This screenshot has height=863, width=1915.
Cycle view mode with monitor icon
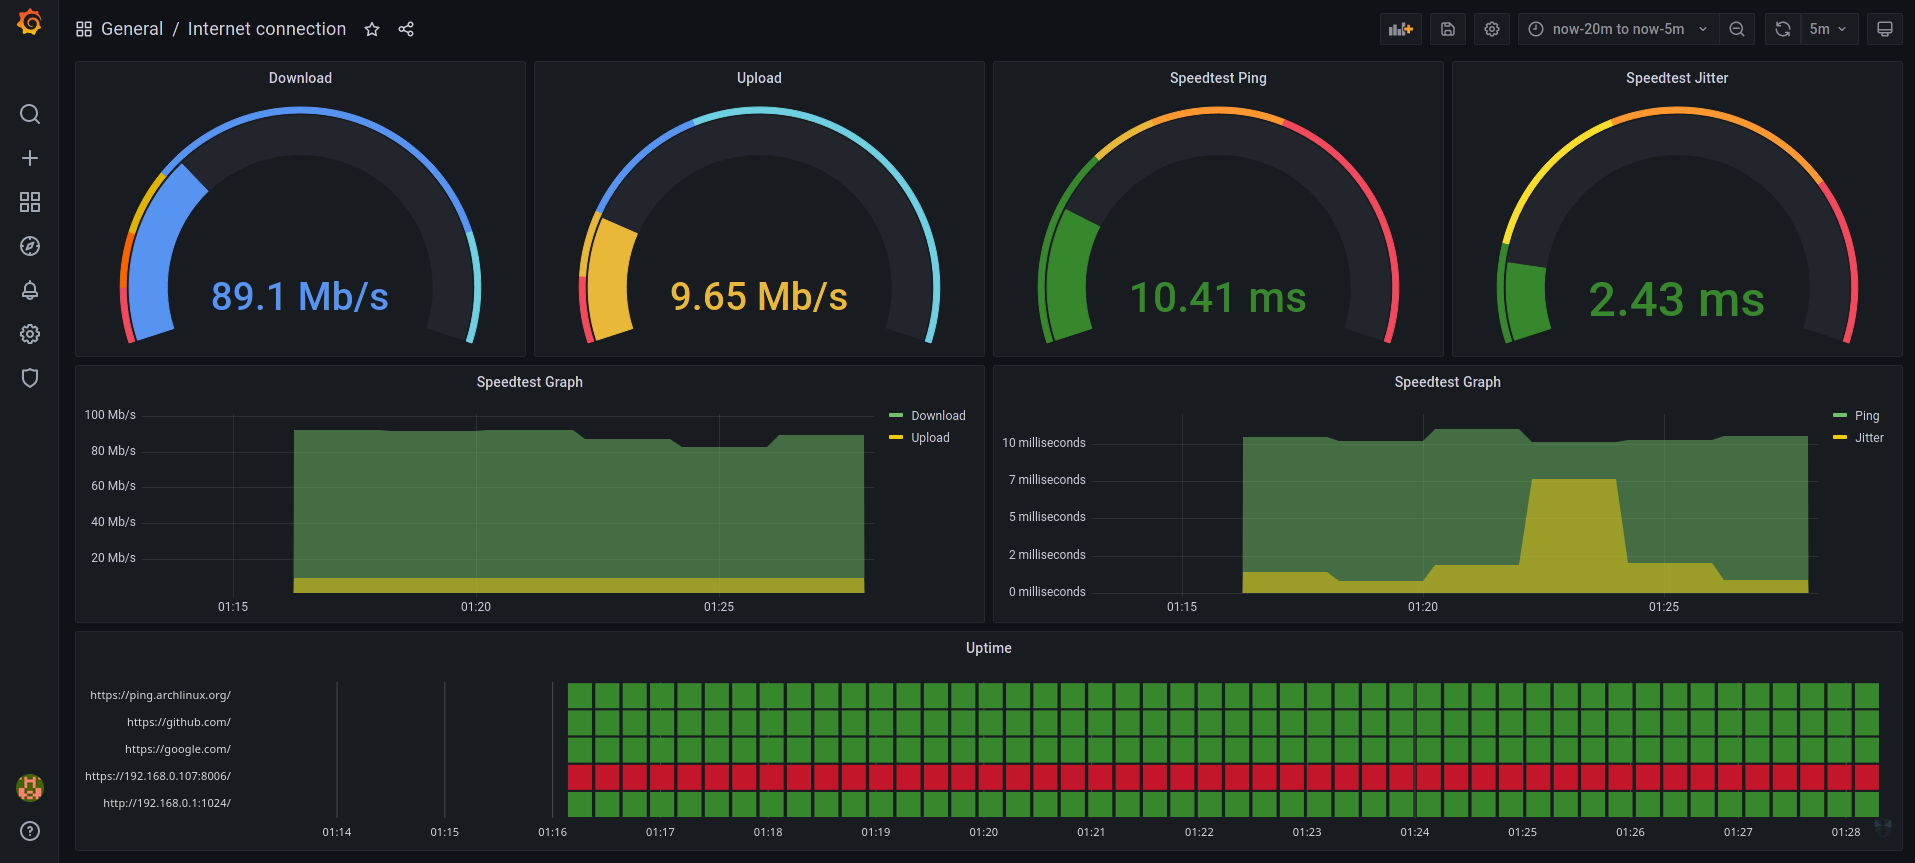1885,29
